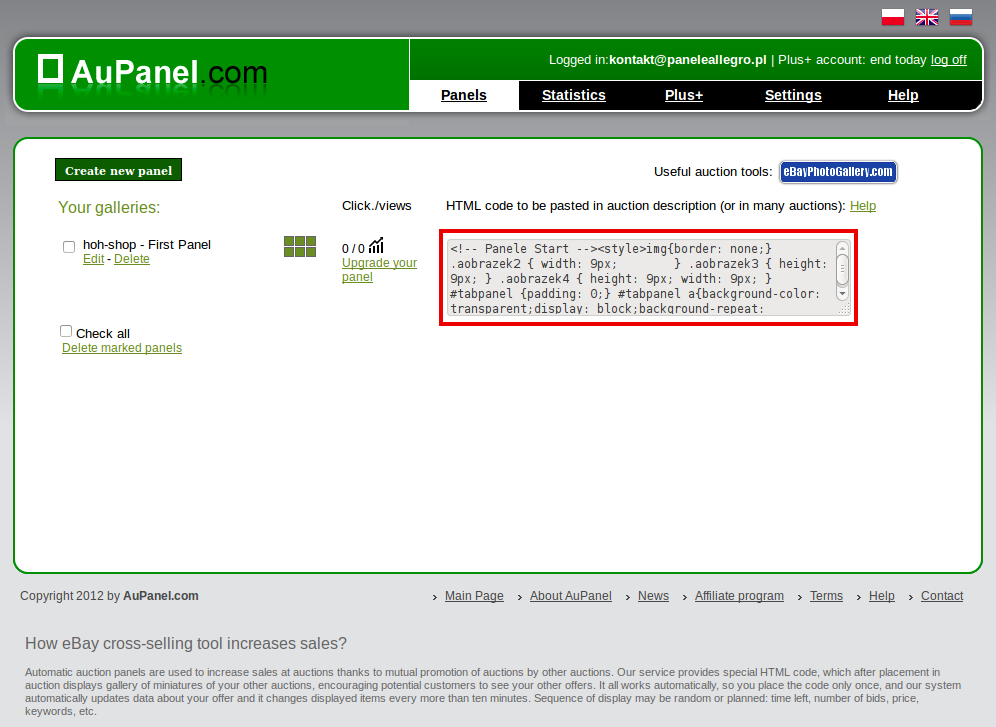Open the eBayPhotoGallery.com banner

click(838, 171)
